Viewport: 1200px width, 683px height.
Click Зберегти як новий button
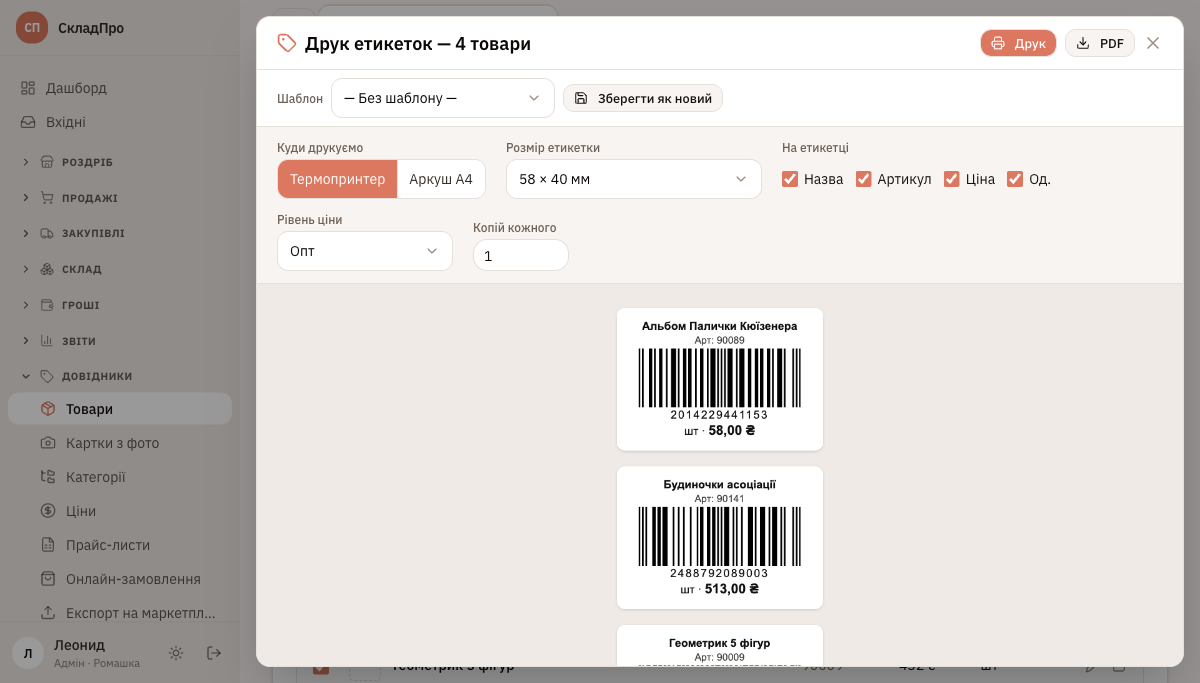643,98
